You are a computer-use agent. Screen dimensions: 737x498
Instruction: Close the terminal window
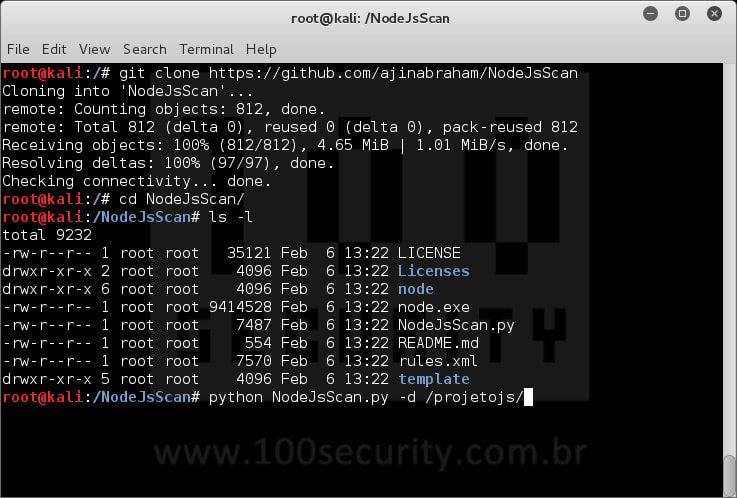(714, 14)
